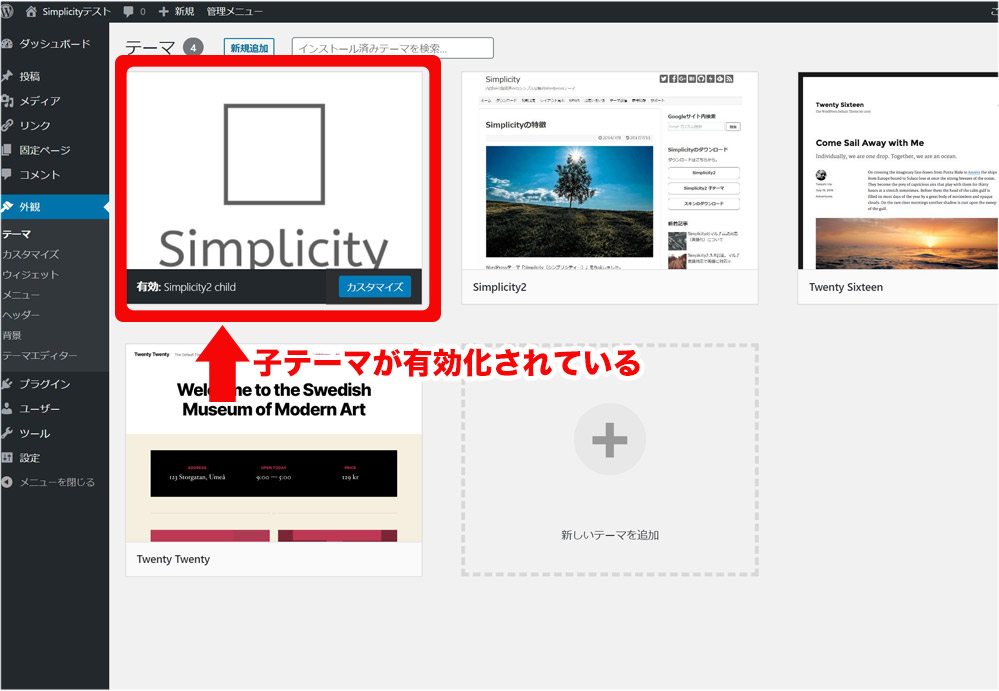Open the comments bubble icon in admin bar
The image size is (999, 691).
129,11
